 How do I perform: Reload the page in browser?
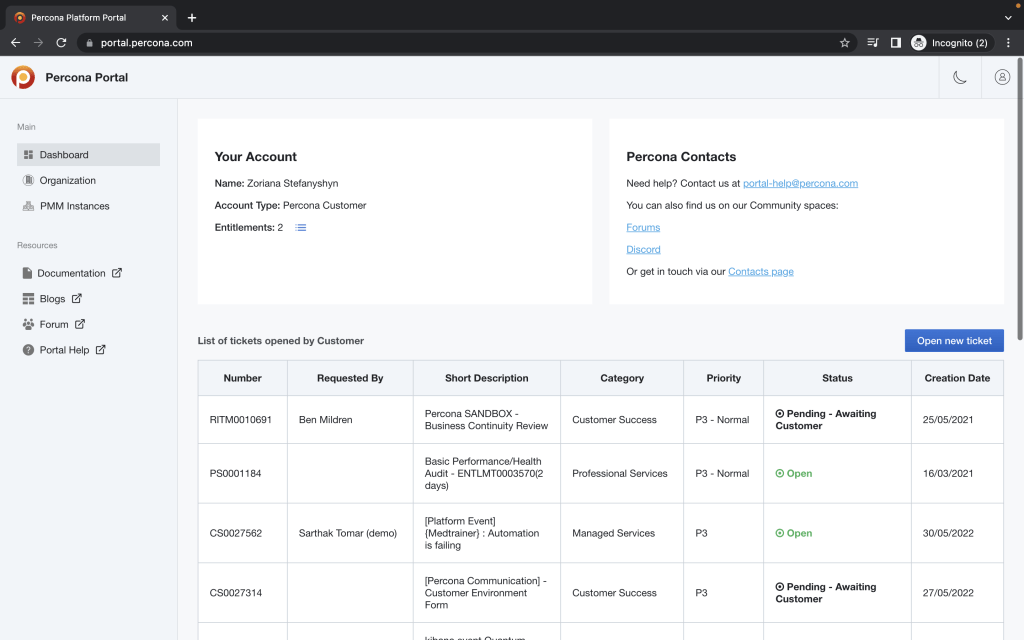61,42
